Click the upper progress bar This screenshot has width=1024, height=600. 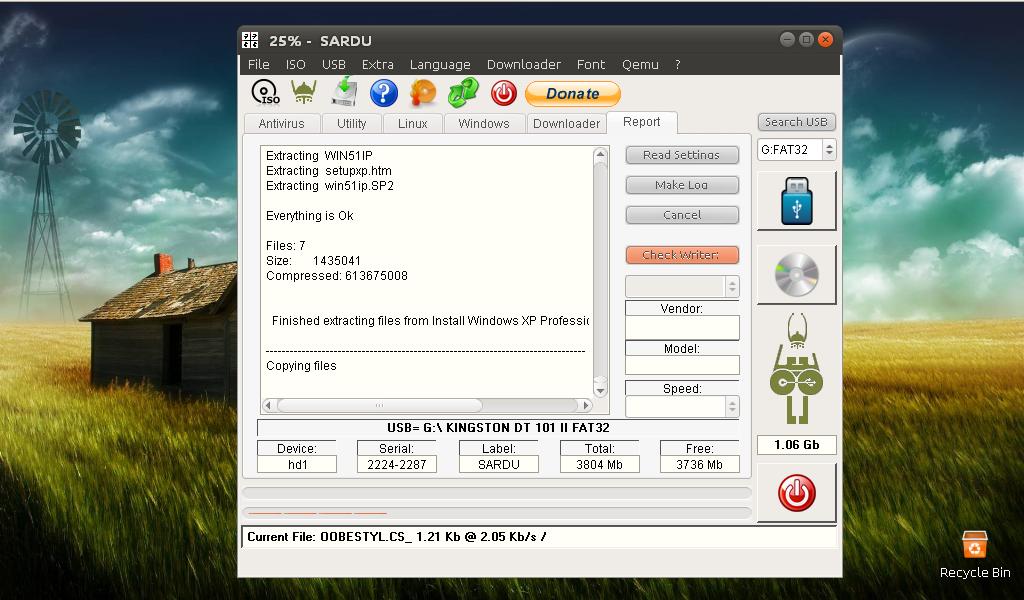pyautogui.click(x=496, y=493)
